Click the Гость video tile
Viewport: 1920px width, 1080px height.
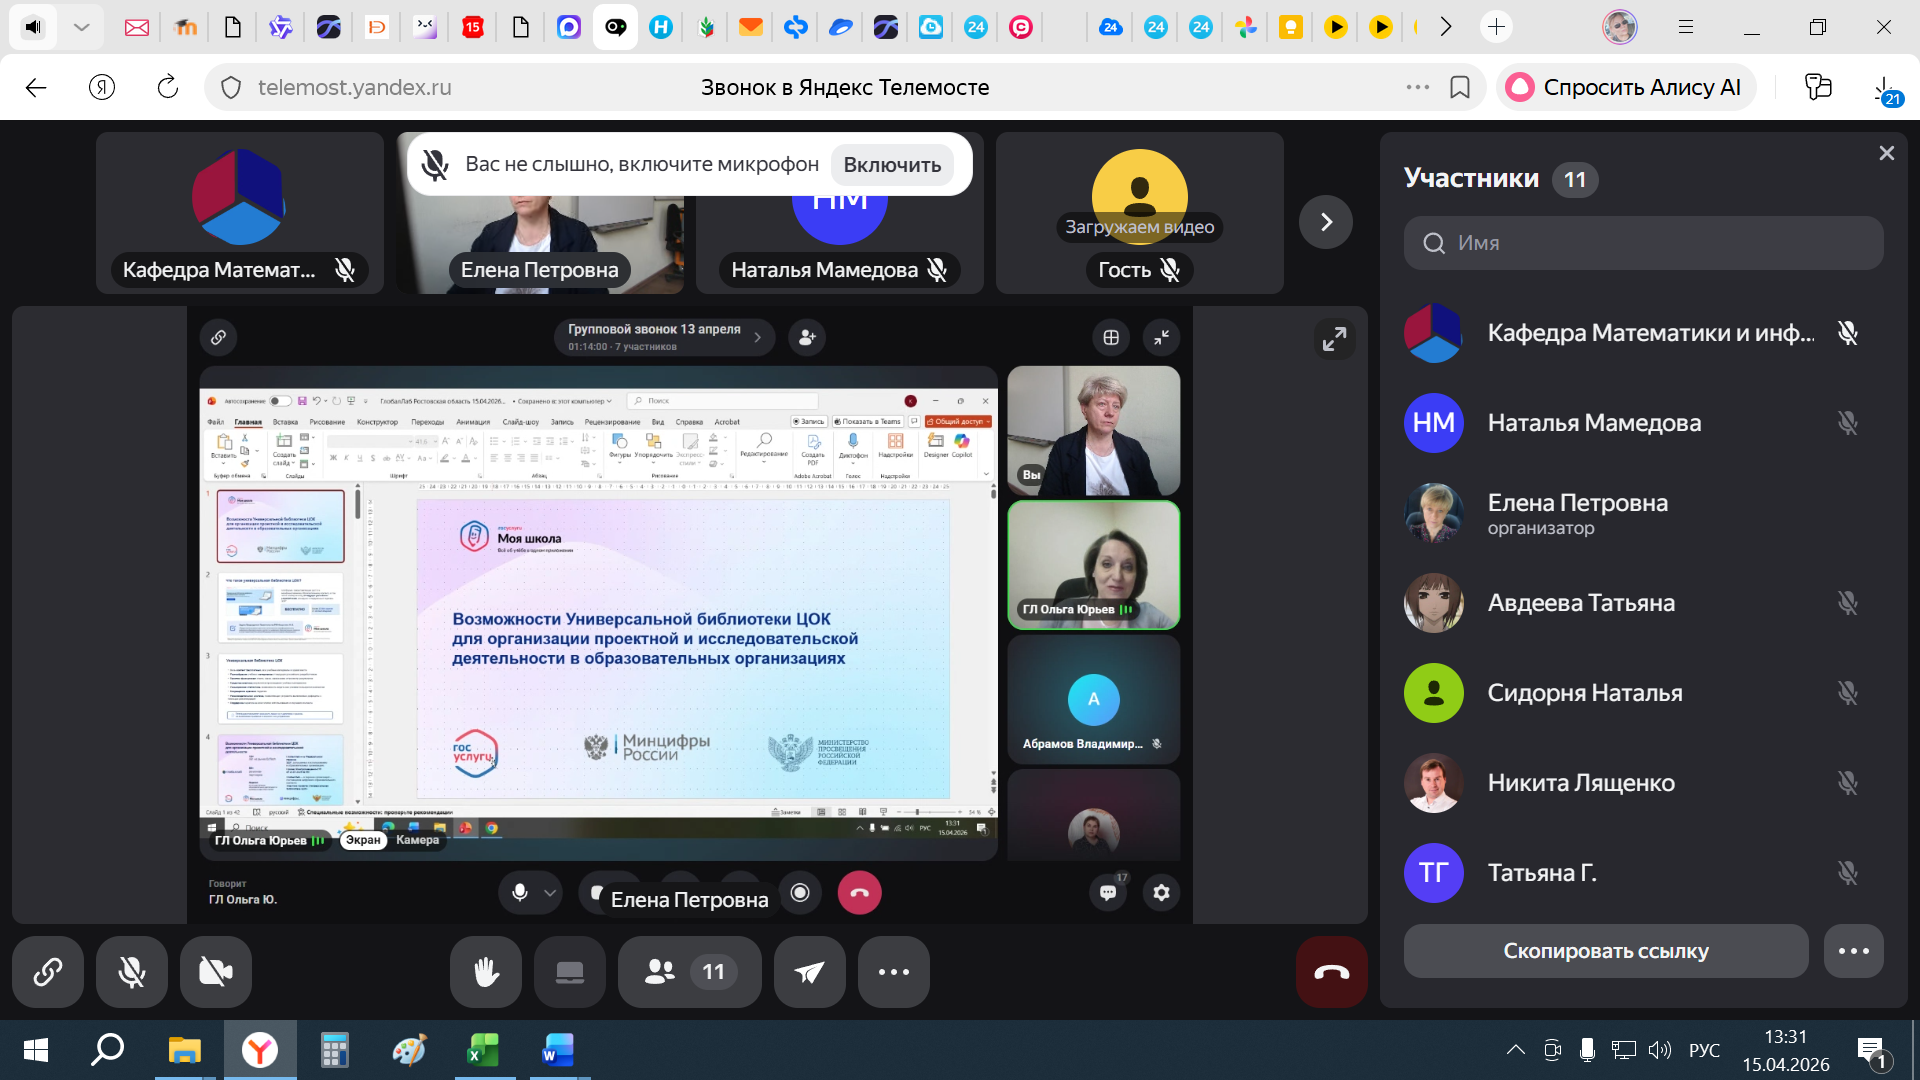coord(1140,213)
